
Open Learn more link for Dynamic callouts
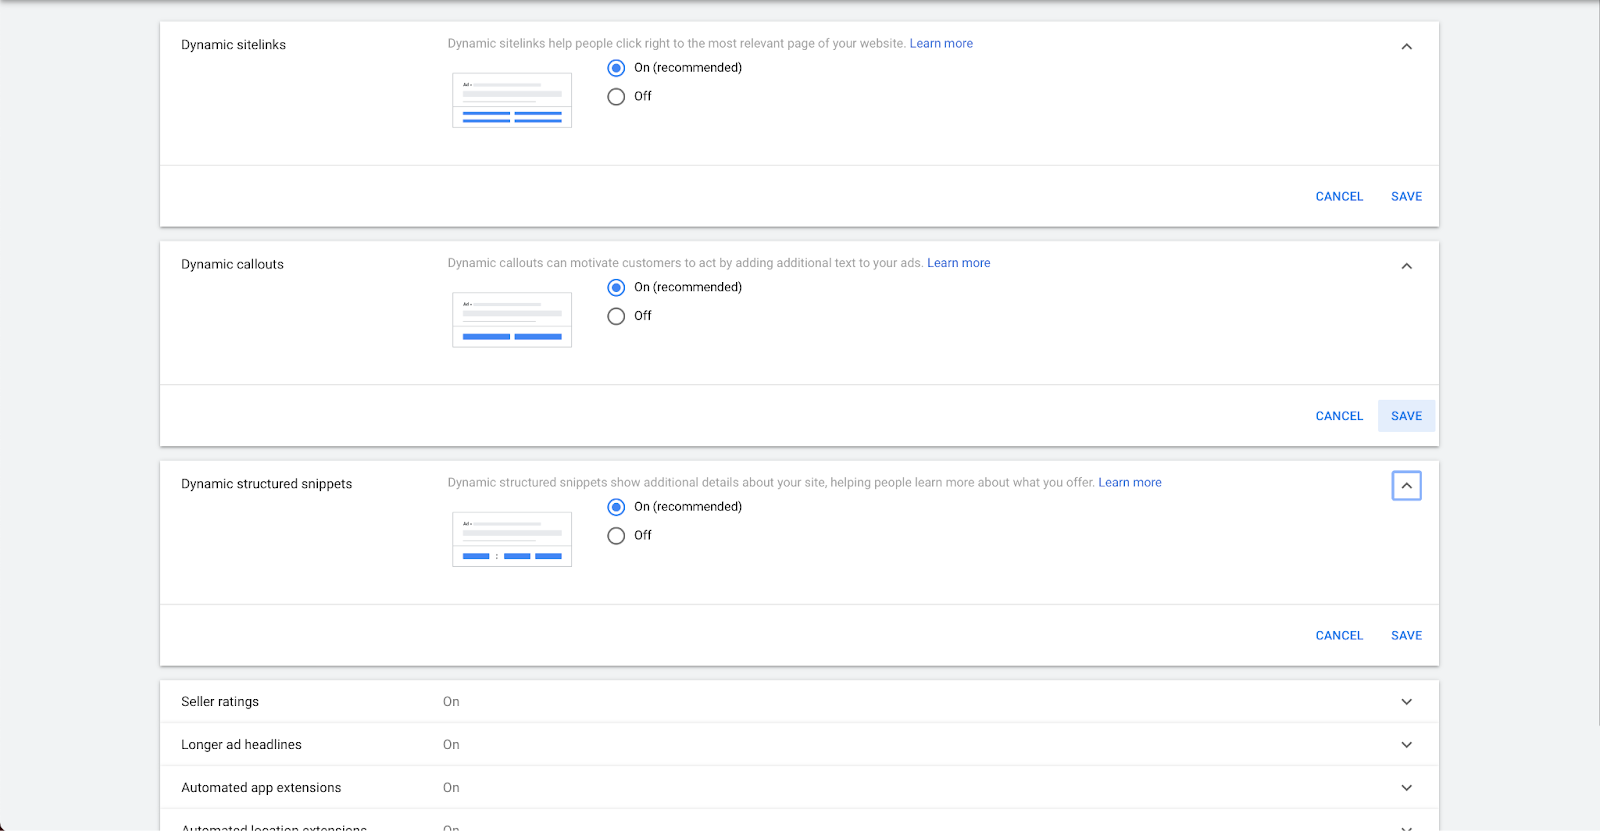958,263
